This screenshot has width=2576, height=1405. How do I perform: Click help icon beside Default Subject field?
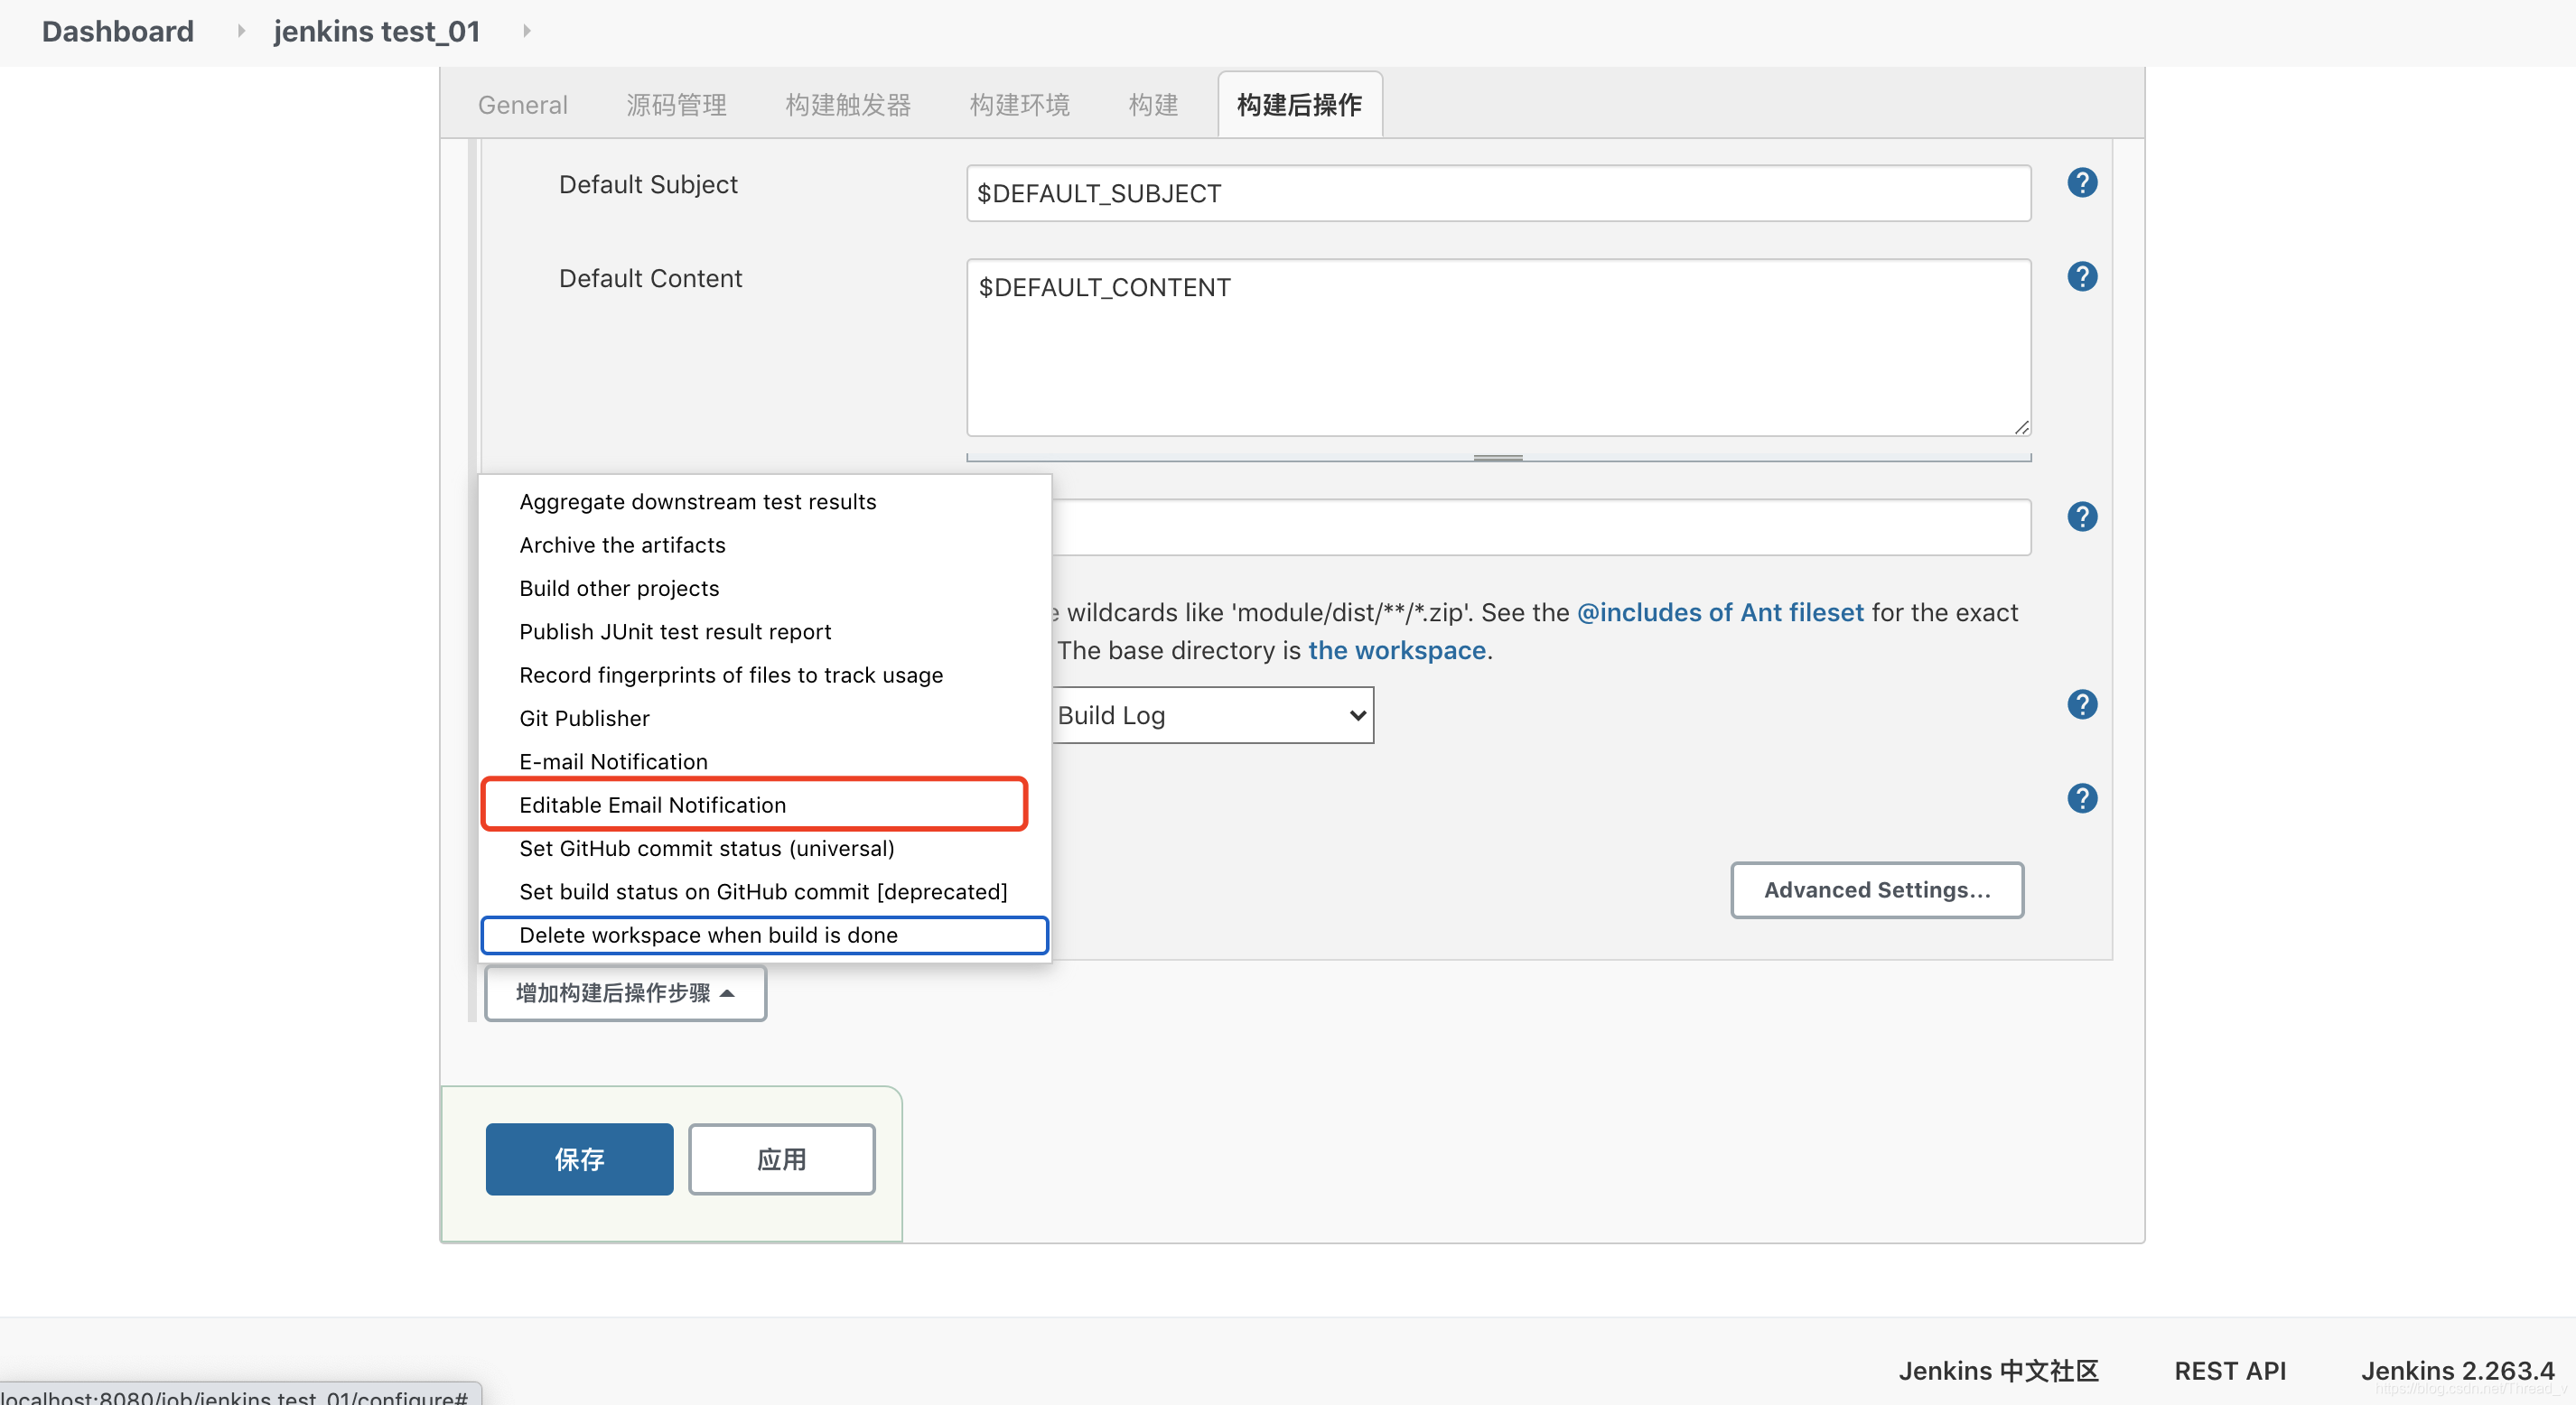click(2081, 183)
